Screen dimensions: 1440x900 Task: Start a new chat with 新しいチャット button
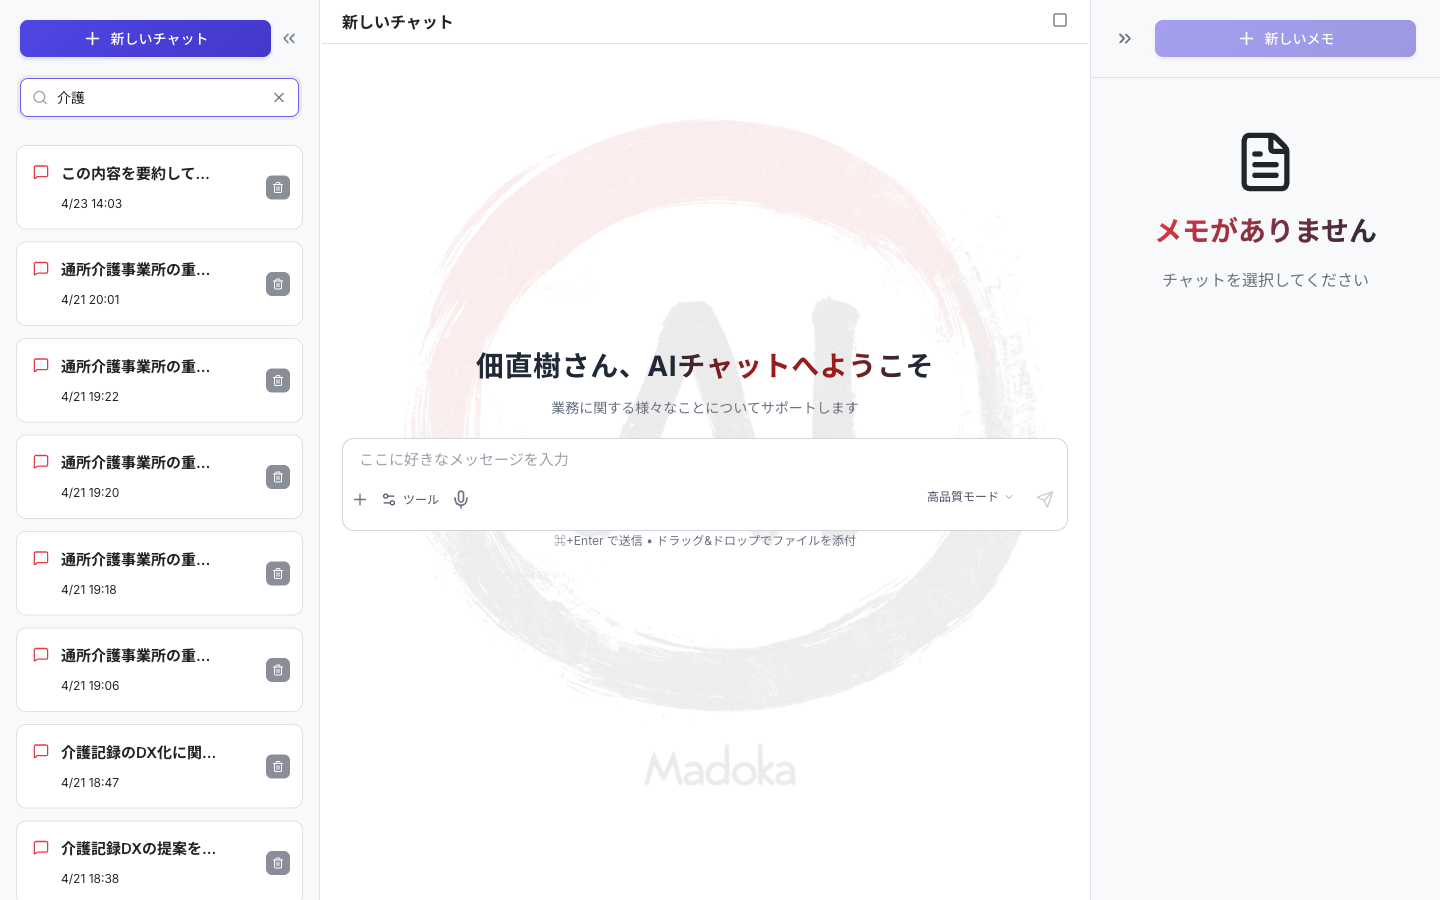point(145,38)
